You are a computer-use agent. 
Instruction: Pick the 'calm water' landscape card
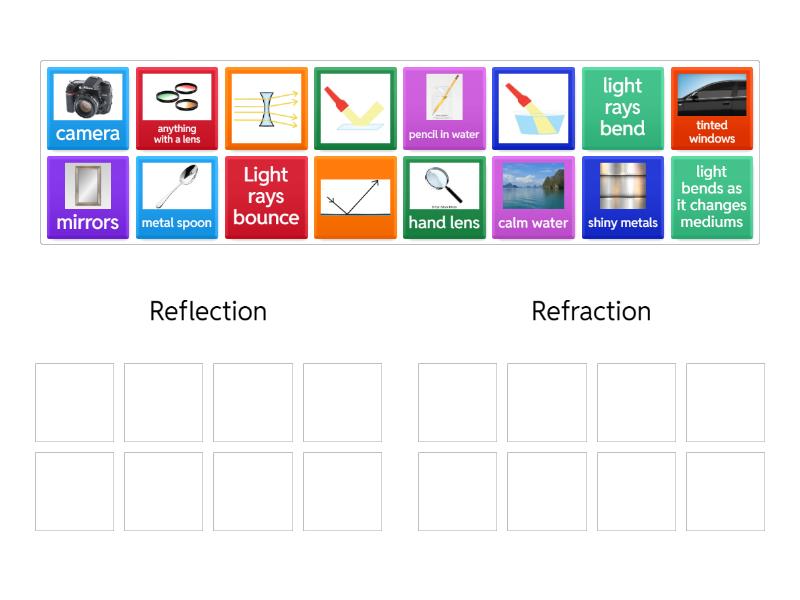click(x=533, y=197)
